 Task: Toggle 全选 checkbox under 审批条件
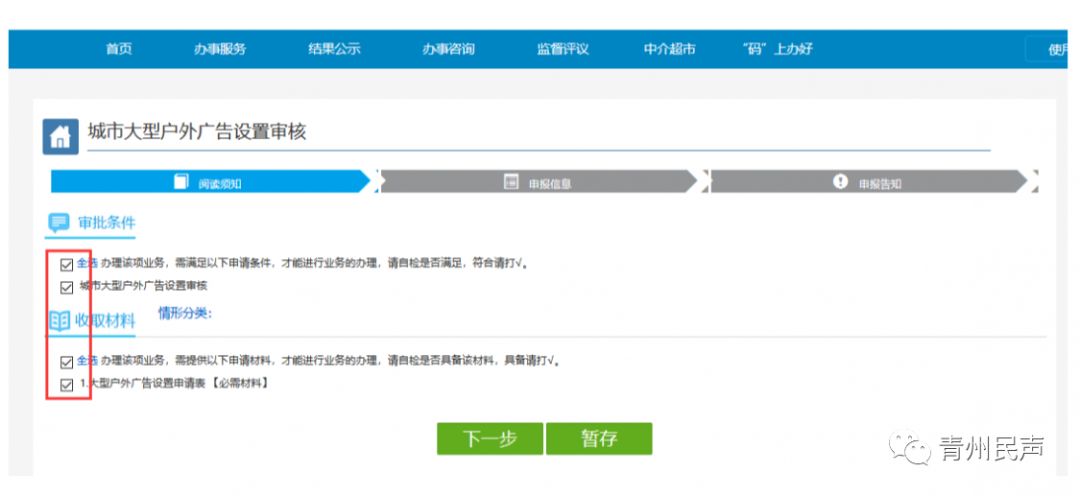67,265
